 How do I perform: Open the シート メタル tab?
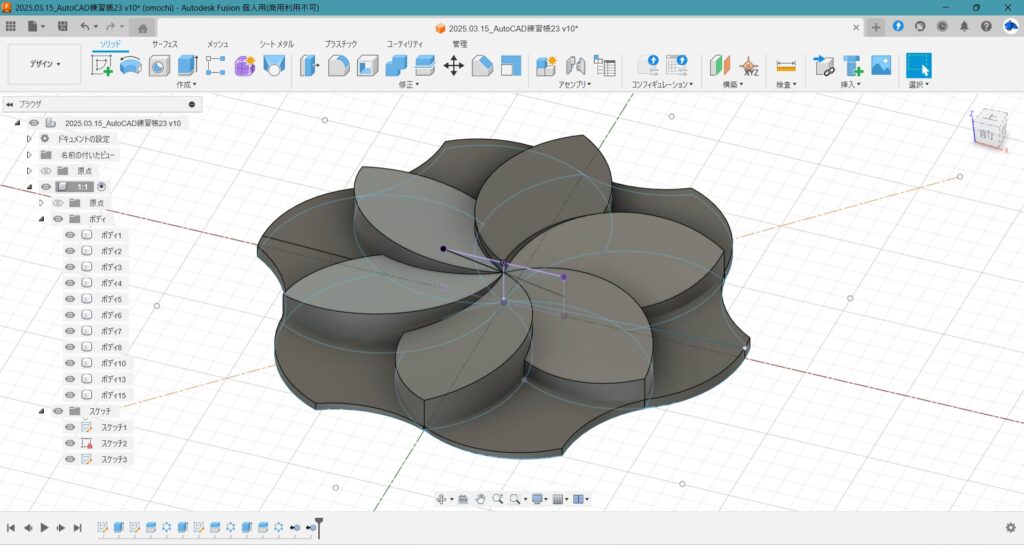pos(276,44)
